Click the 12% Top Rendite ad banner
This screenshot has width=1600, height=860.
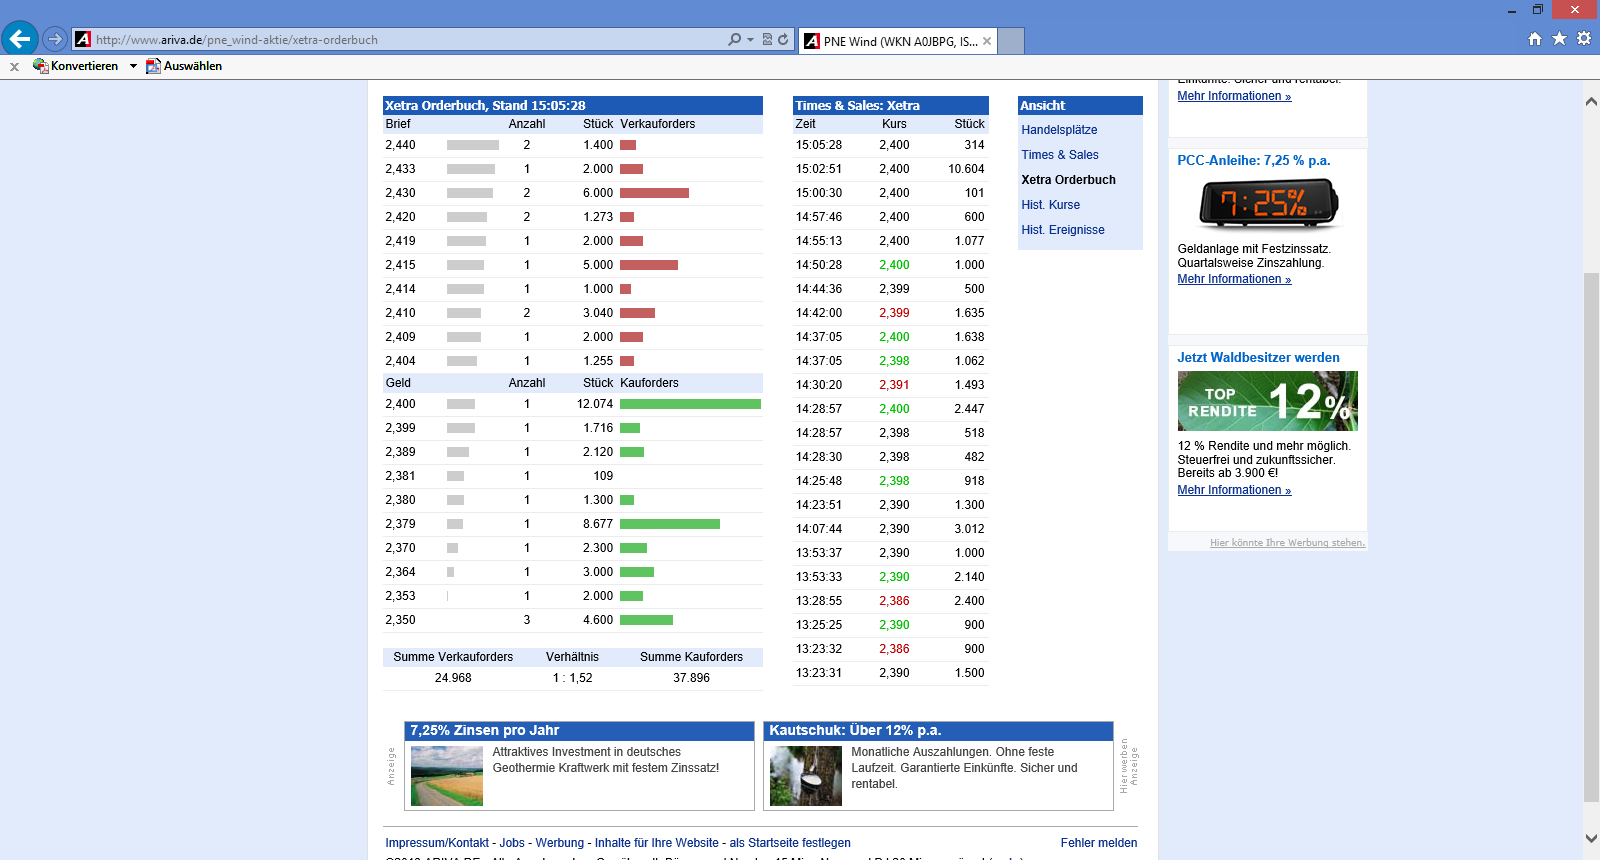tap(1267, 401)
